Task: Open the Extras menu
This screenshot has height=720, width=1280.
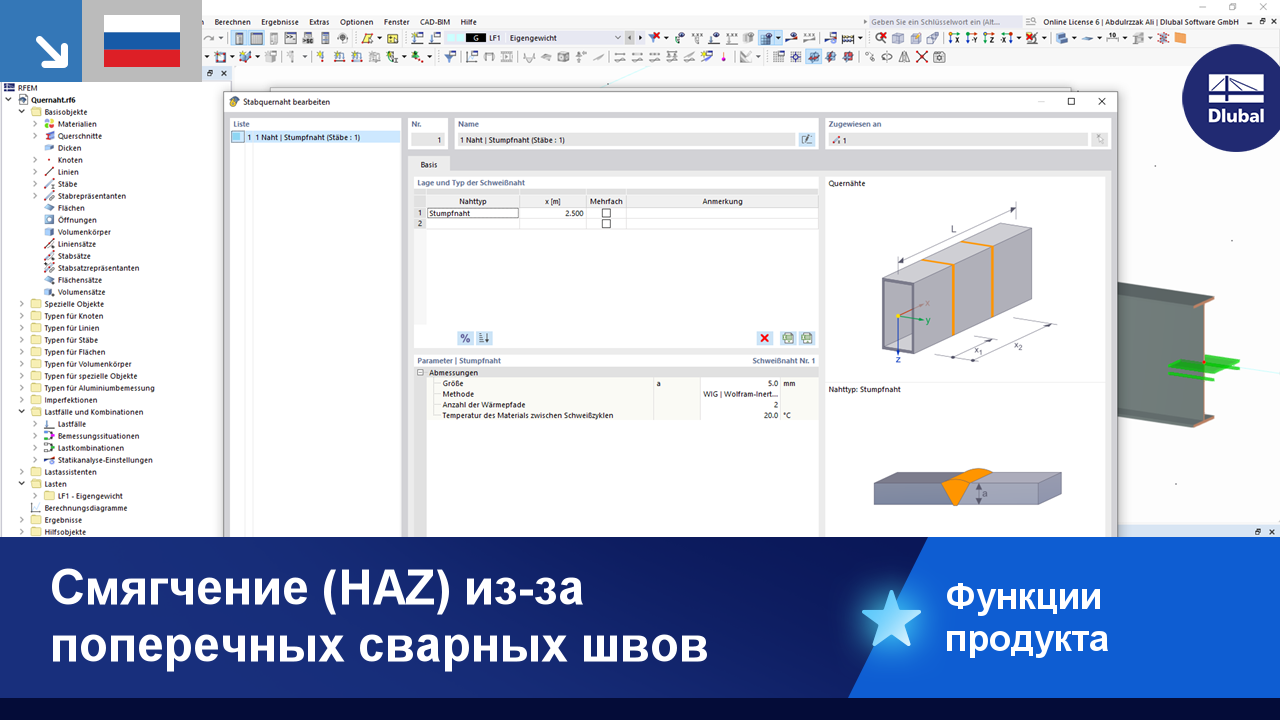Action: pyautogui.click(x=319, y=21)
